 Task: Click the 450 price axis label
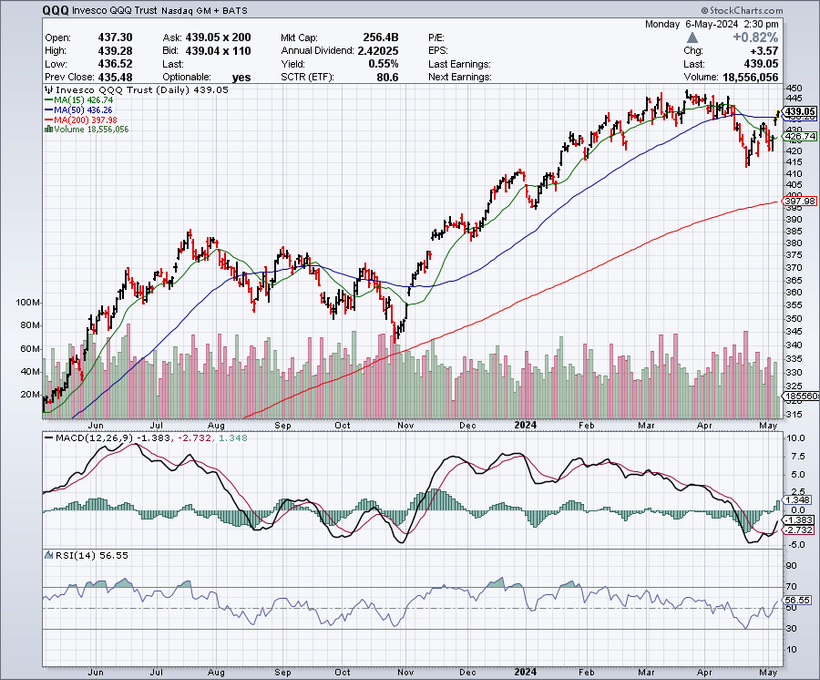[794, 88]
